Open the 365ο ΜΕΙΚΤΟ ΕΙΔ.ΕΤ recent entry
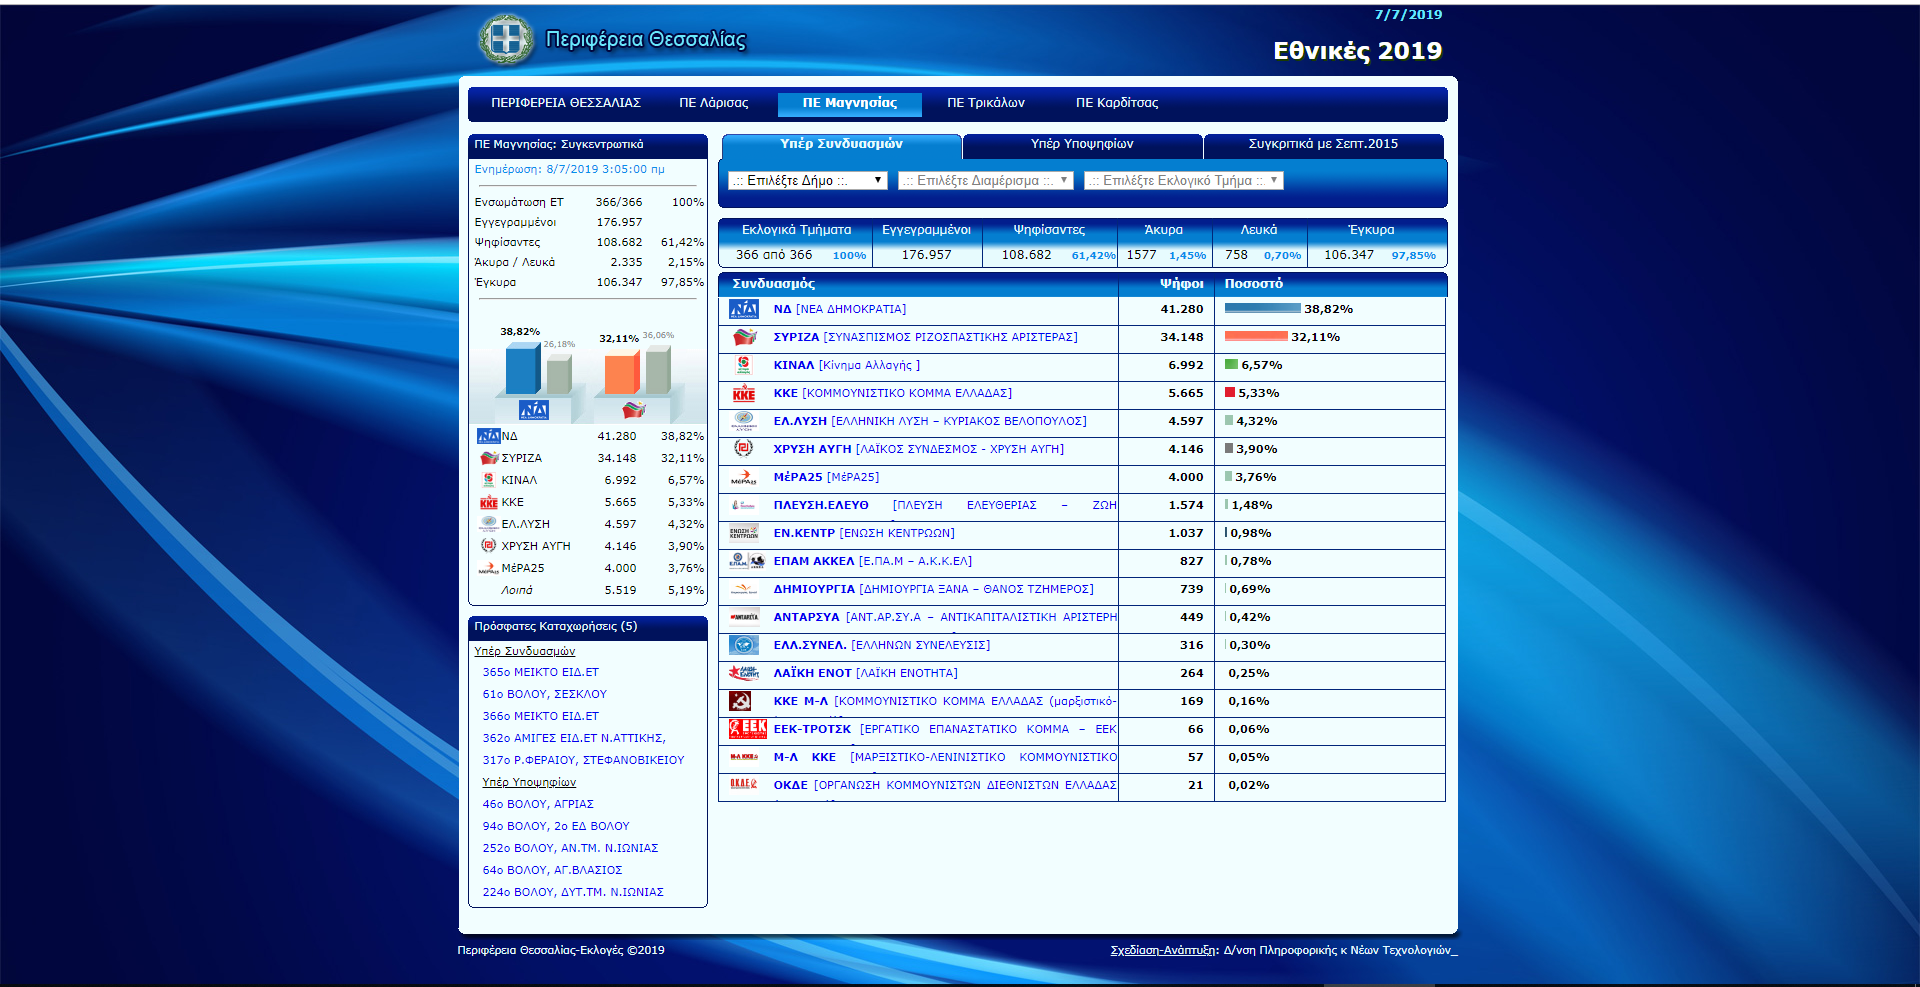The height and width of the screenshot is (987, 1920). 540,673
